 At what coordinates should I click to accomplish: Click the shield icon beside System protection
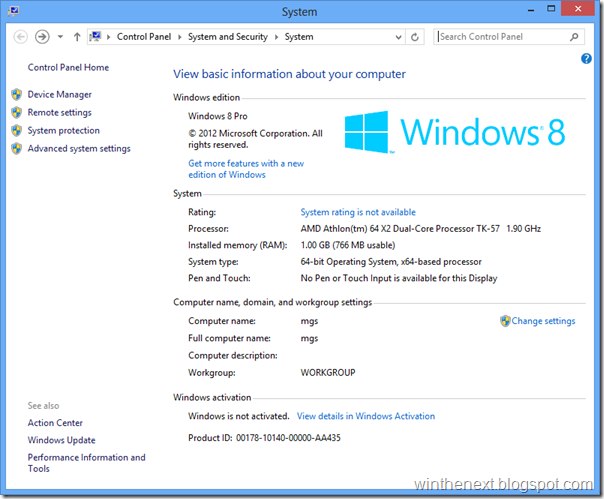tap(17, 131)
